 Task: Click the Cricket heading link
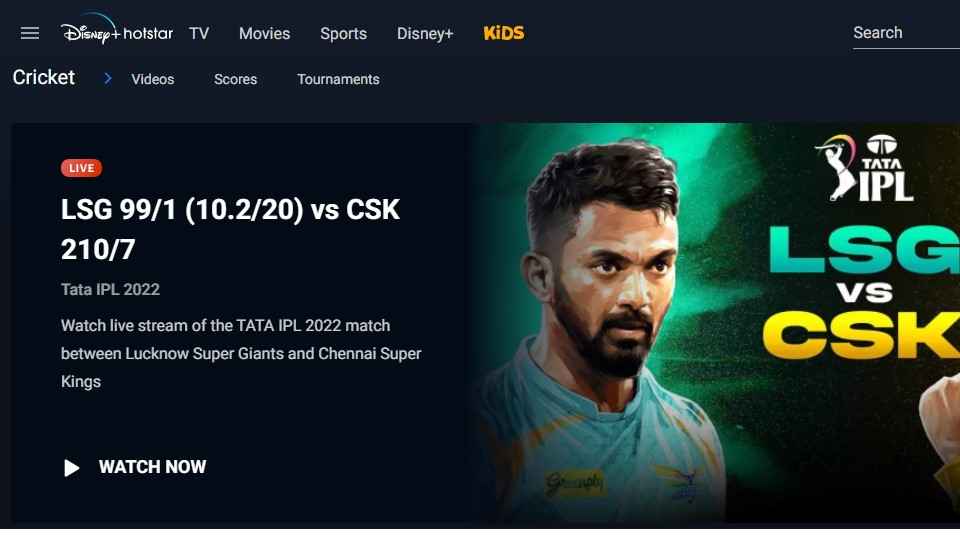coord(43,78)
